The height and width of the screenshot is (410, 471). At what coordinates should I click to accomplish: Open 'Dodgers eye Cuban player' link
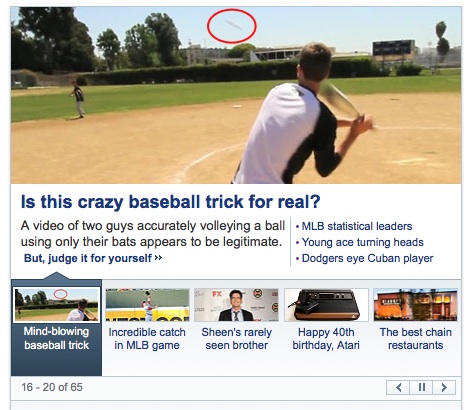click(x=367, y=258)
